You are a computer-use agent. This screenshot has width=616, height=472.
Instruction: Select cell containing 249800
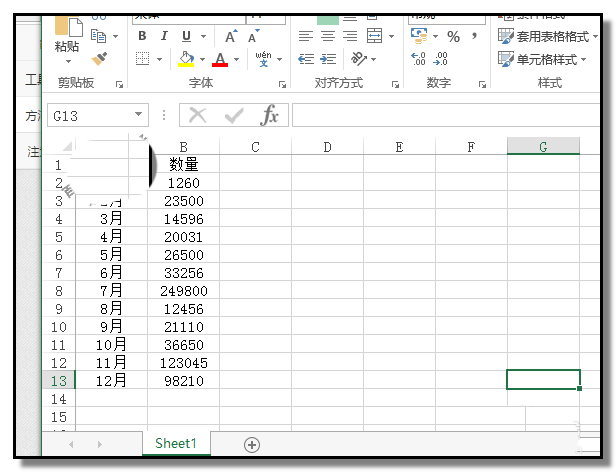tap(184, 290)
